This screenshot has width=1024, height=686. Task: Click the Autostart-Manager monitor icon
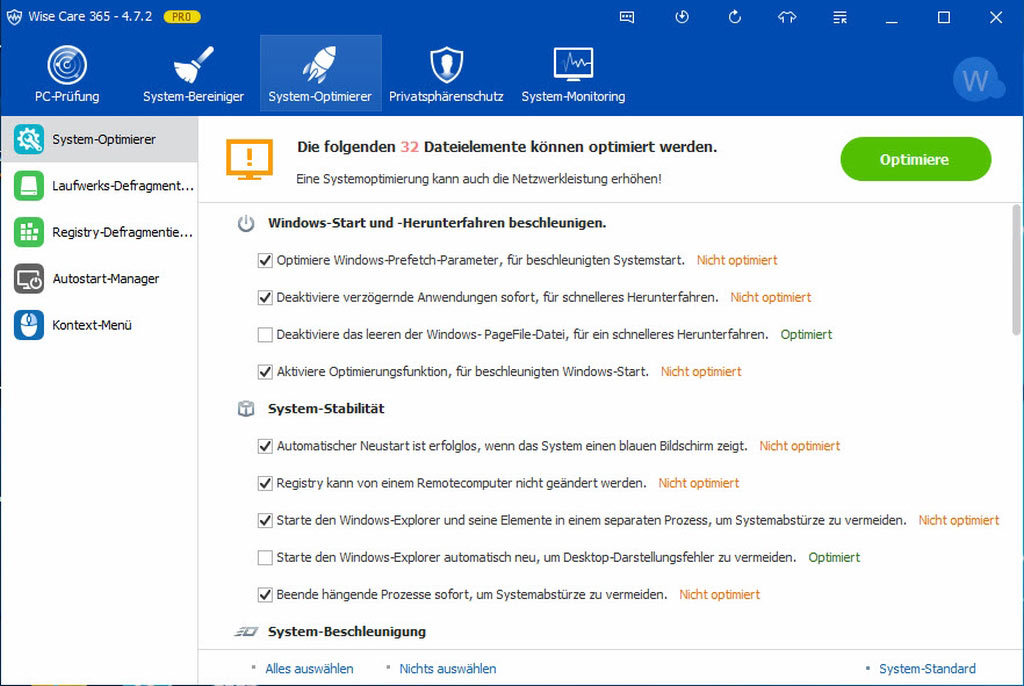(29, 278)
